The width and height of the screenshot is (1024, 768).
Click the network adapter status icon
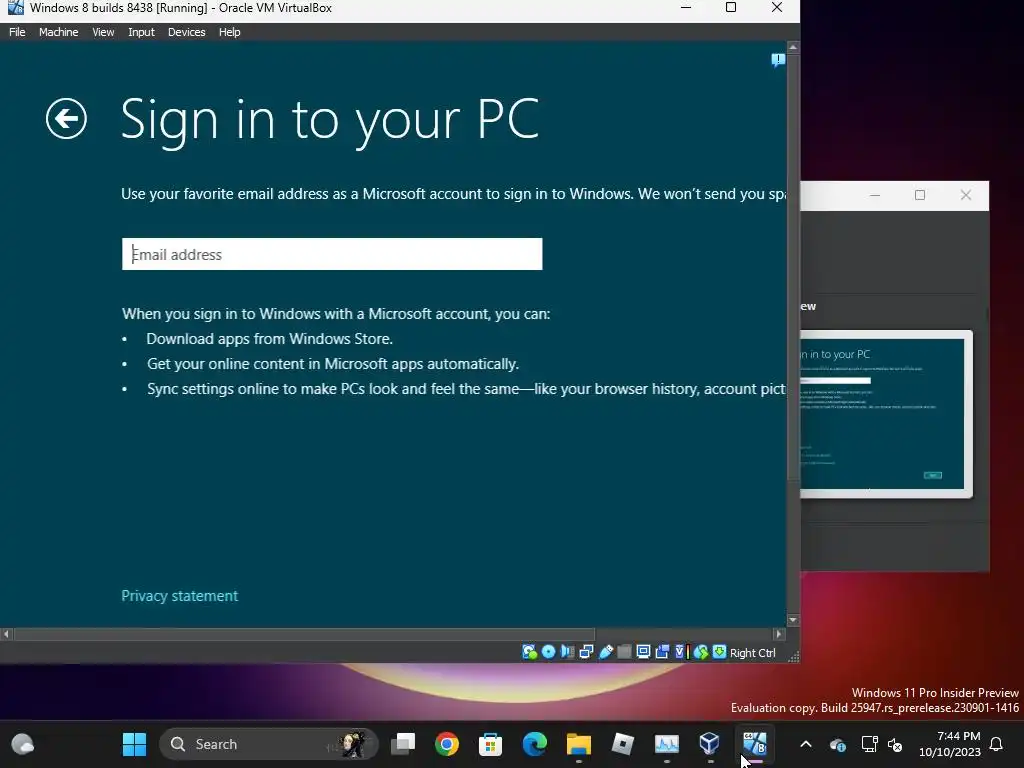586,652
